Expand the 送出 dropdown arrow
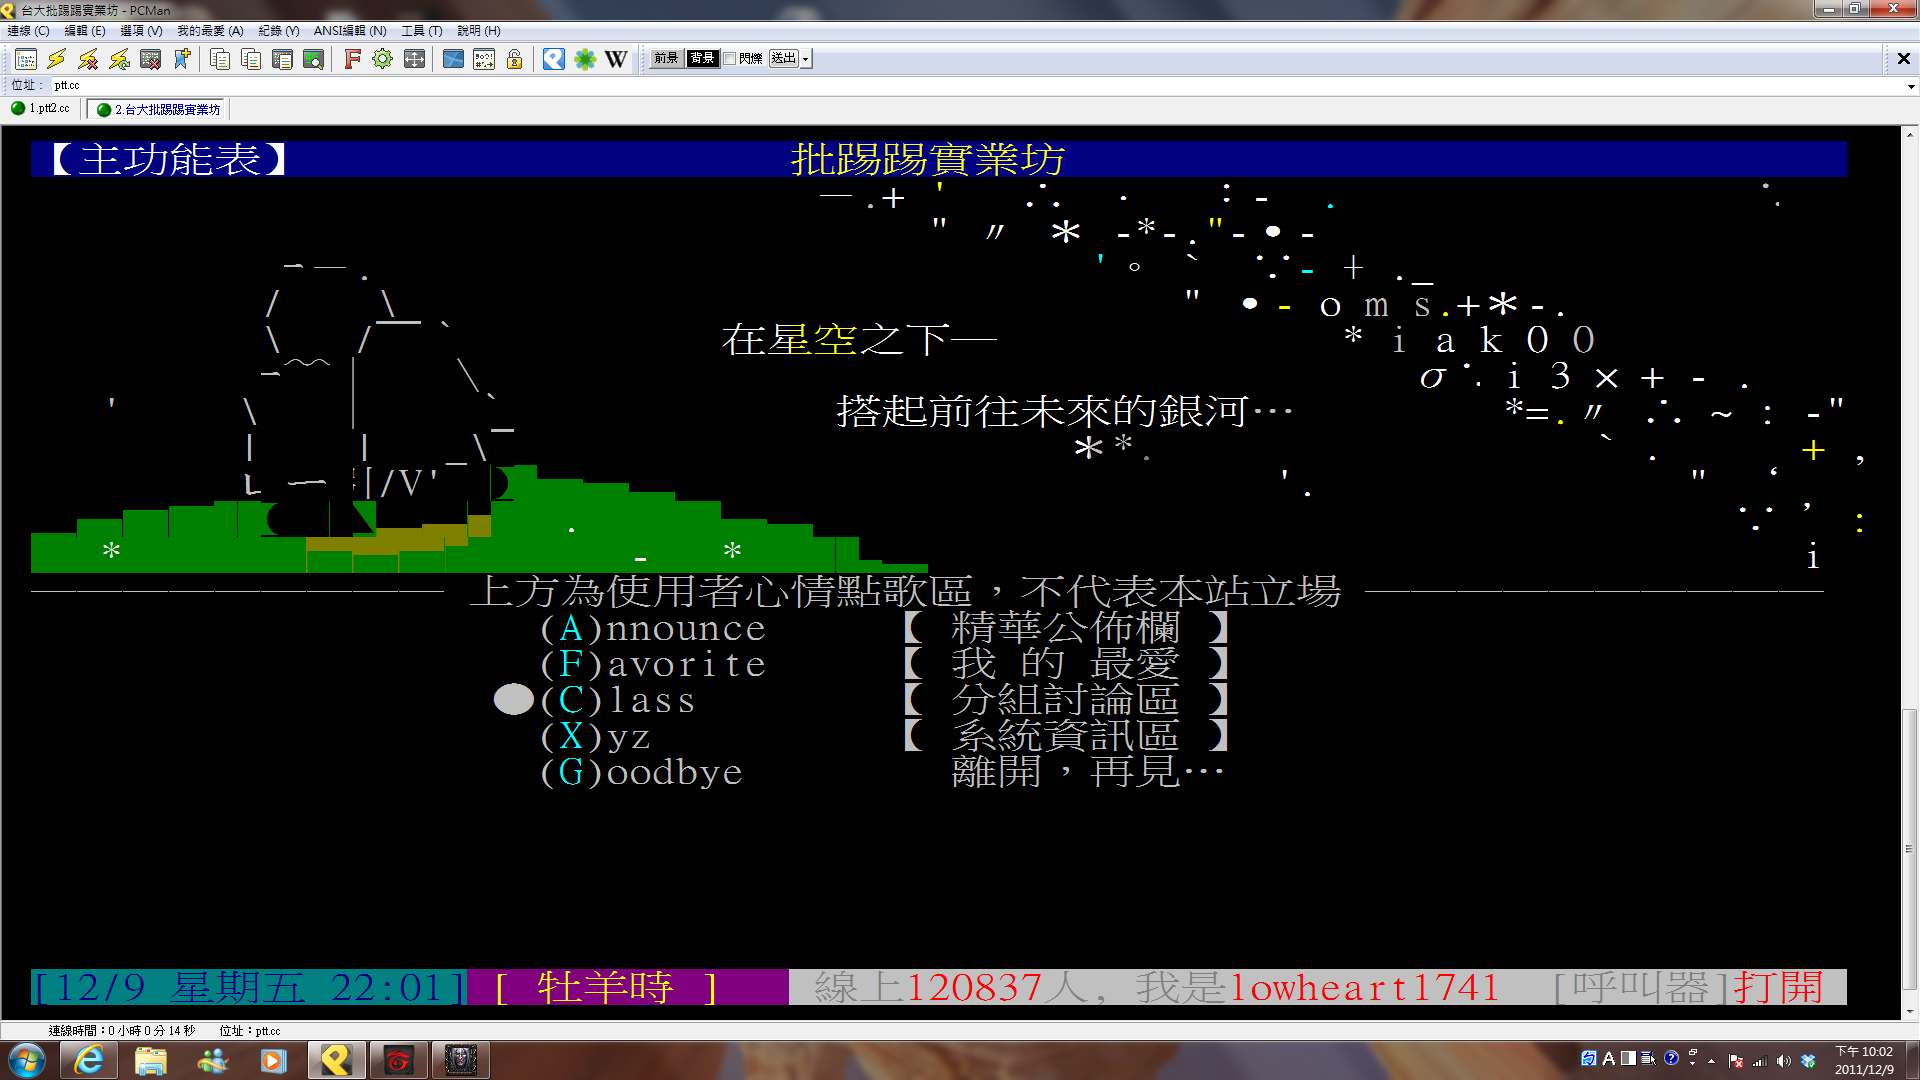Viewport: 1920px width, 1080px height. click(806, 59)
